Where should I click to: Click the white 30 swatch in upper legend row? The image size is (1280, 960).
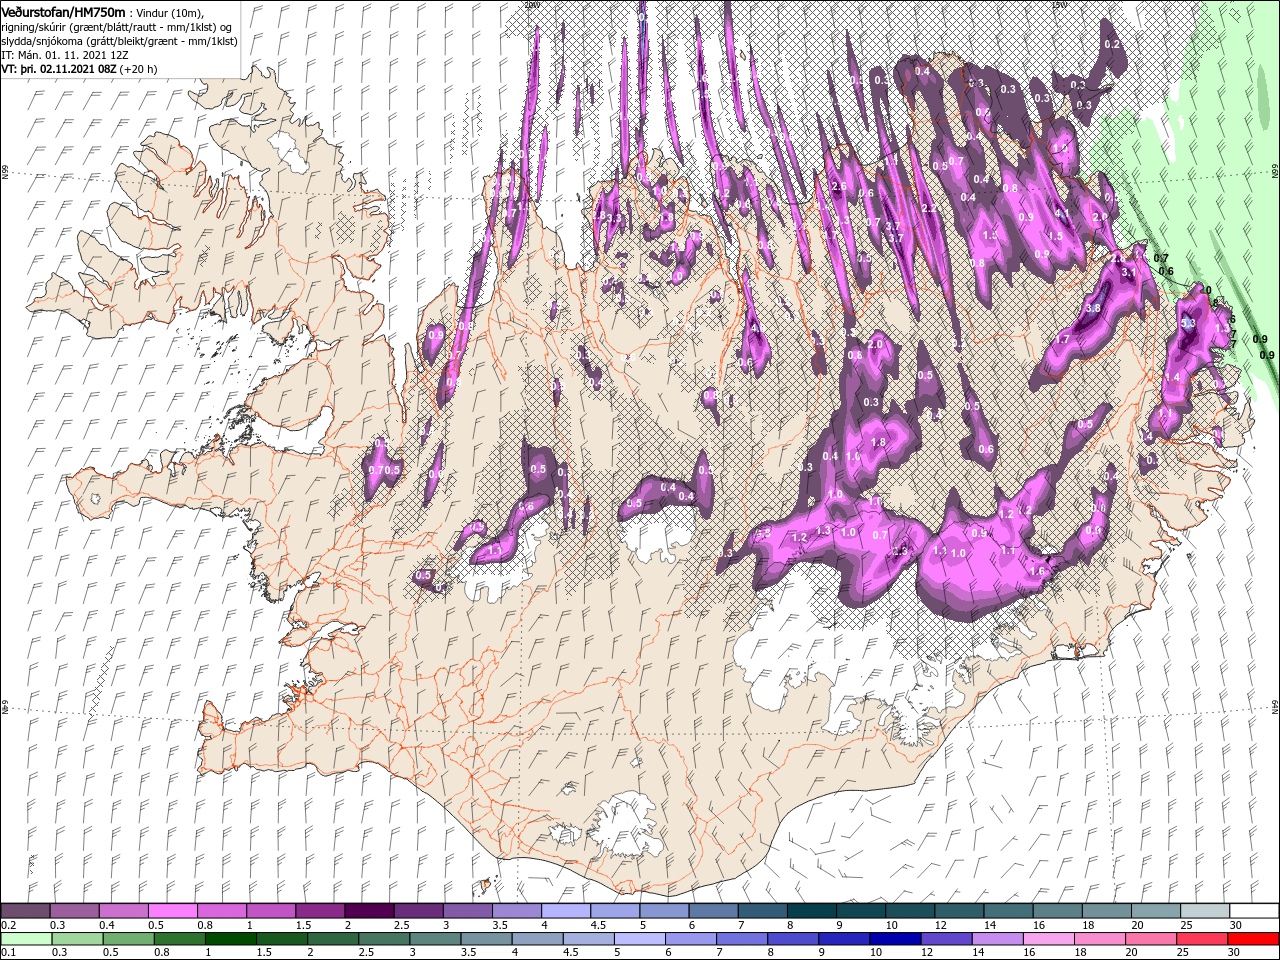coord(1254,911)
